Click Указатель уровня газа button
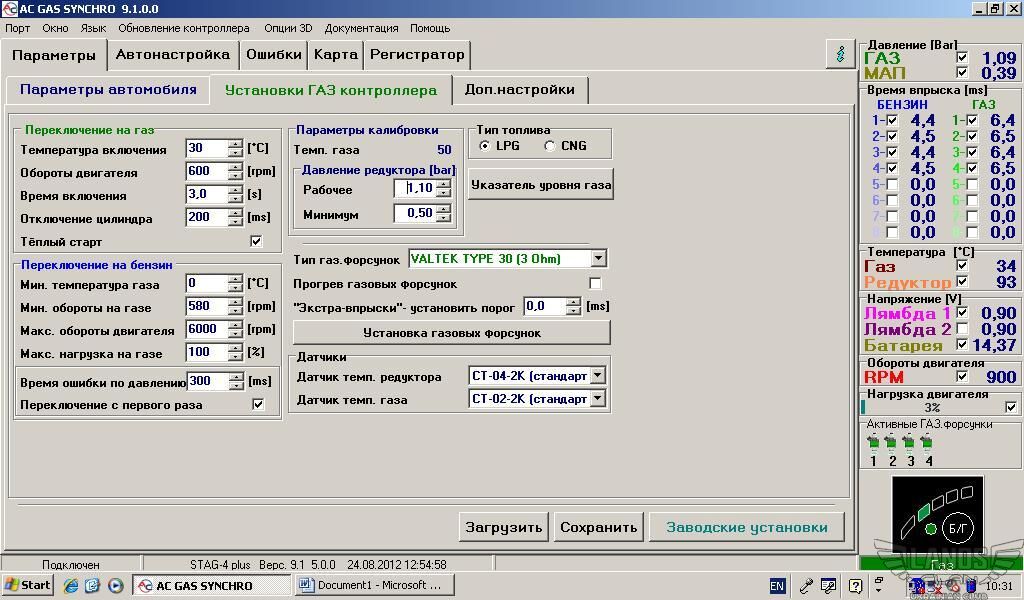 (x=540, y=185)
